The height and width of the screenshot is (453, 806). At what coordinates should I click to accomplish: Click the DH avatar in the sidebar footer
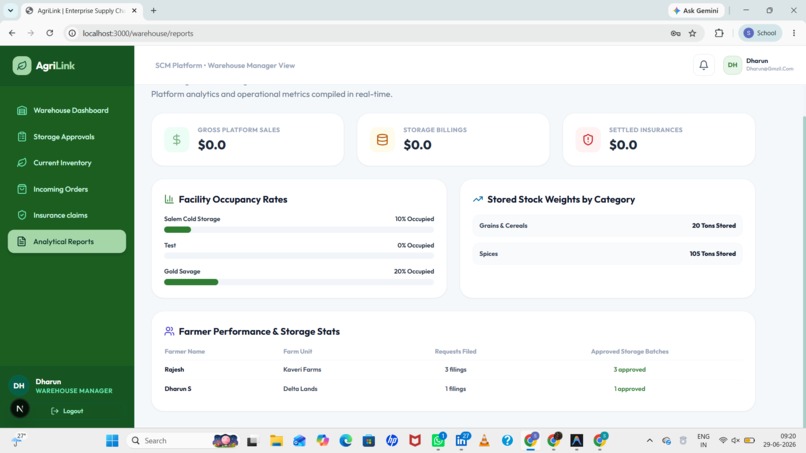point(19,385)
